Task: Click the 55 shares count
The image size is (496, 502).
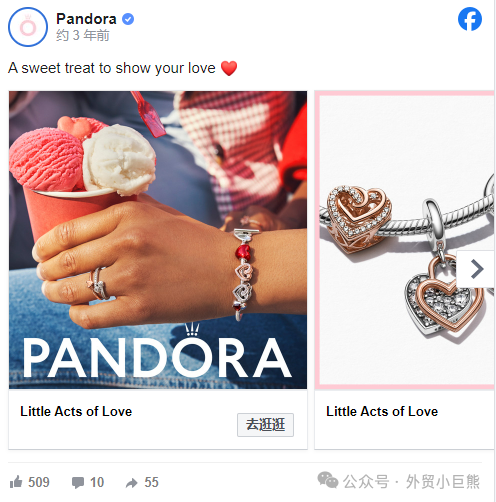Action: click(x=151, y=482)
